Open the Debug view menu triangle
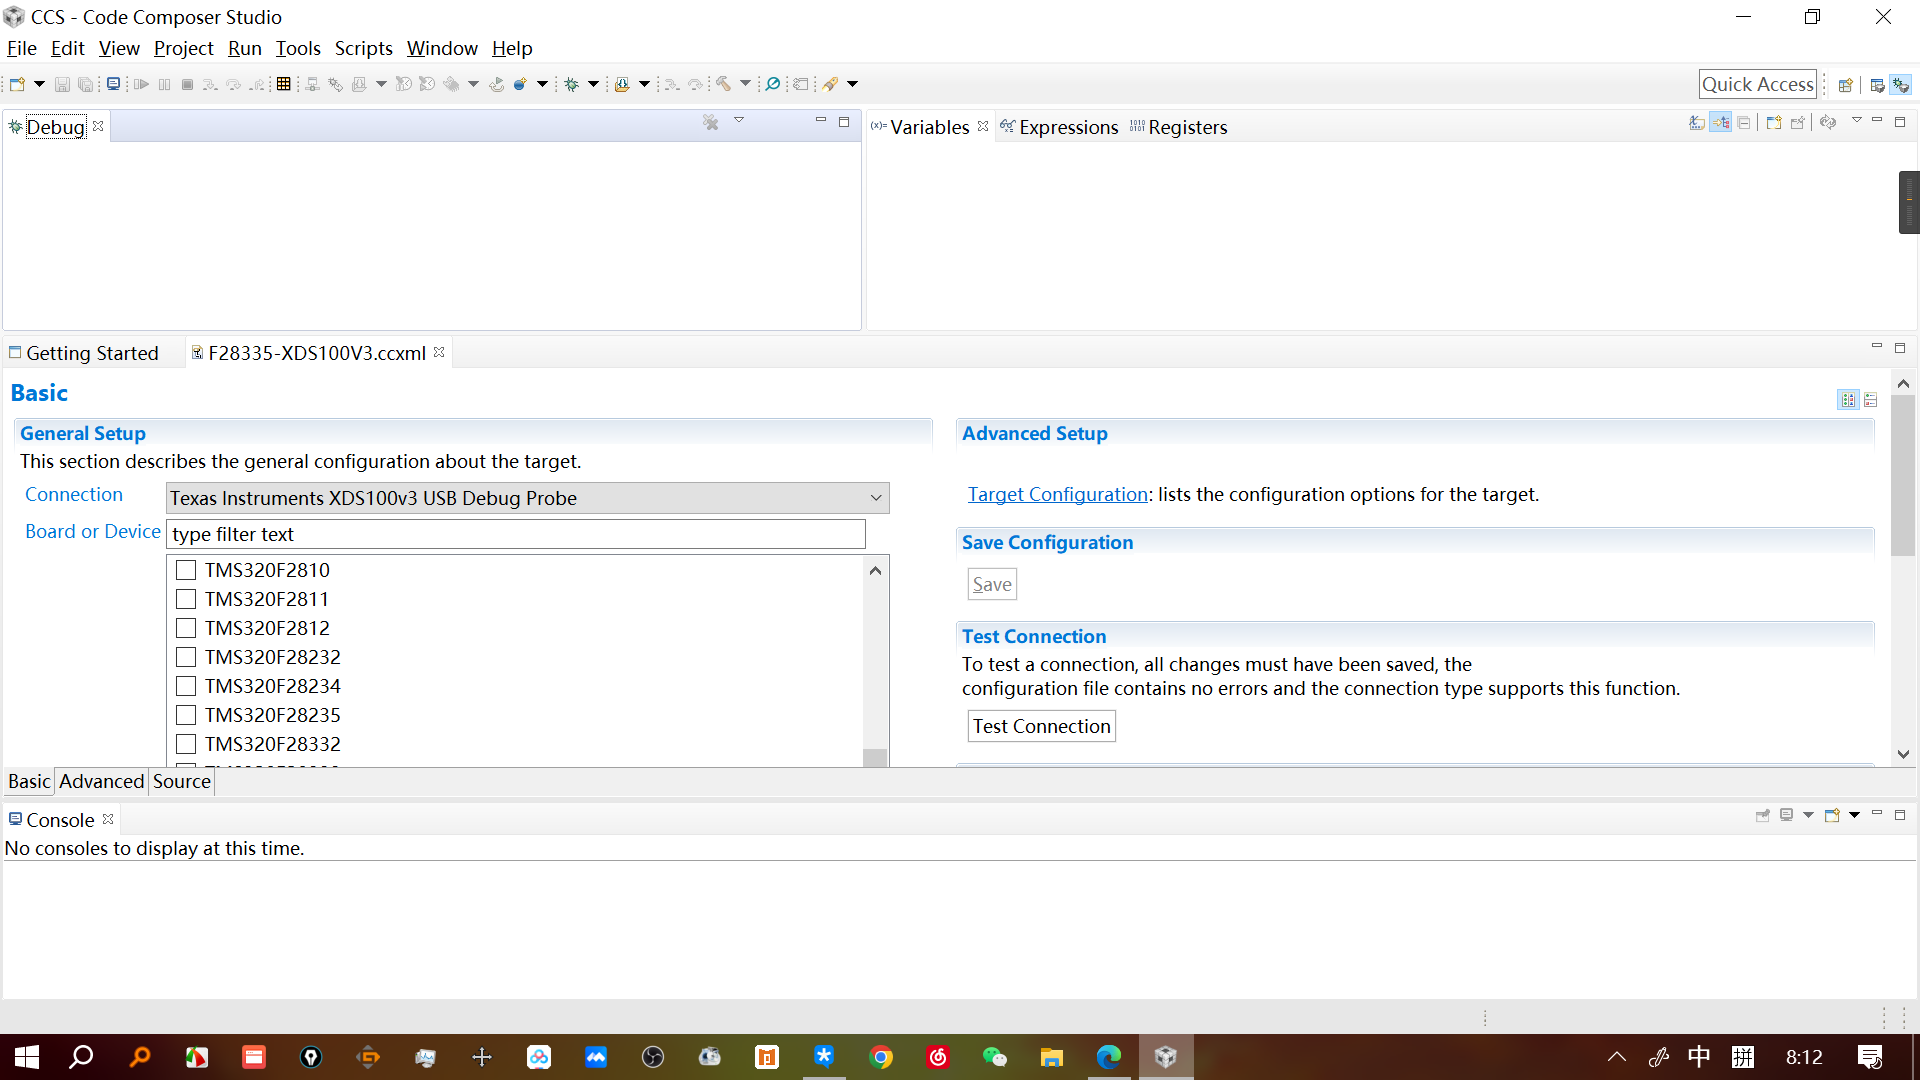1920x1080 pixels. click(x=739, y=120)
